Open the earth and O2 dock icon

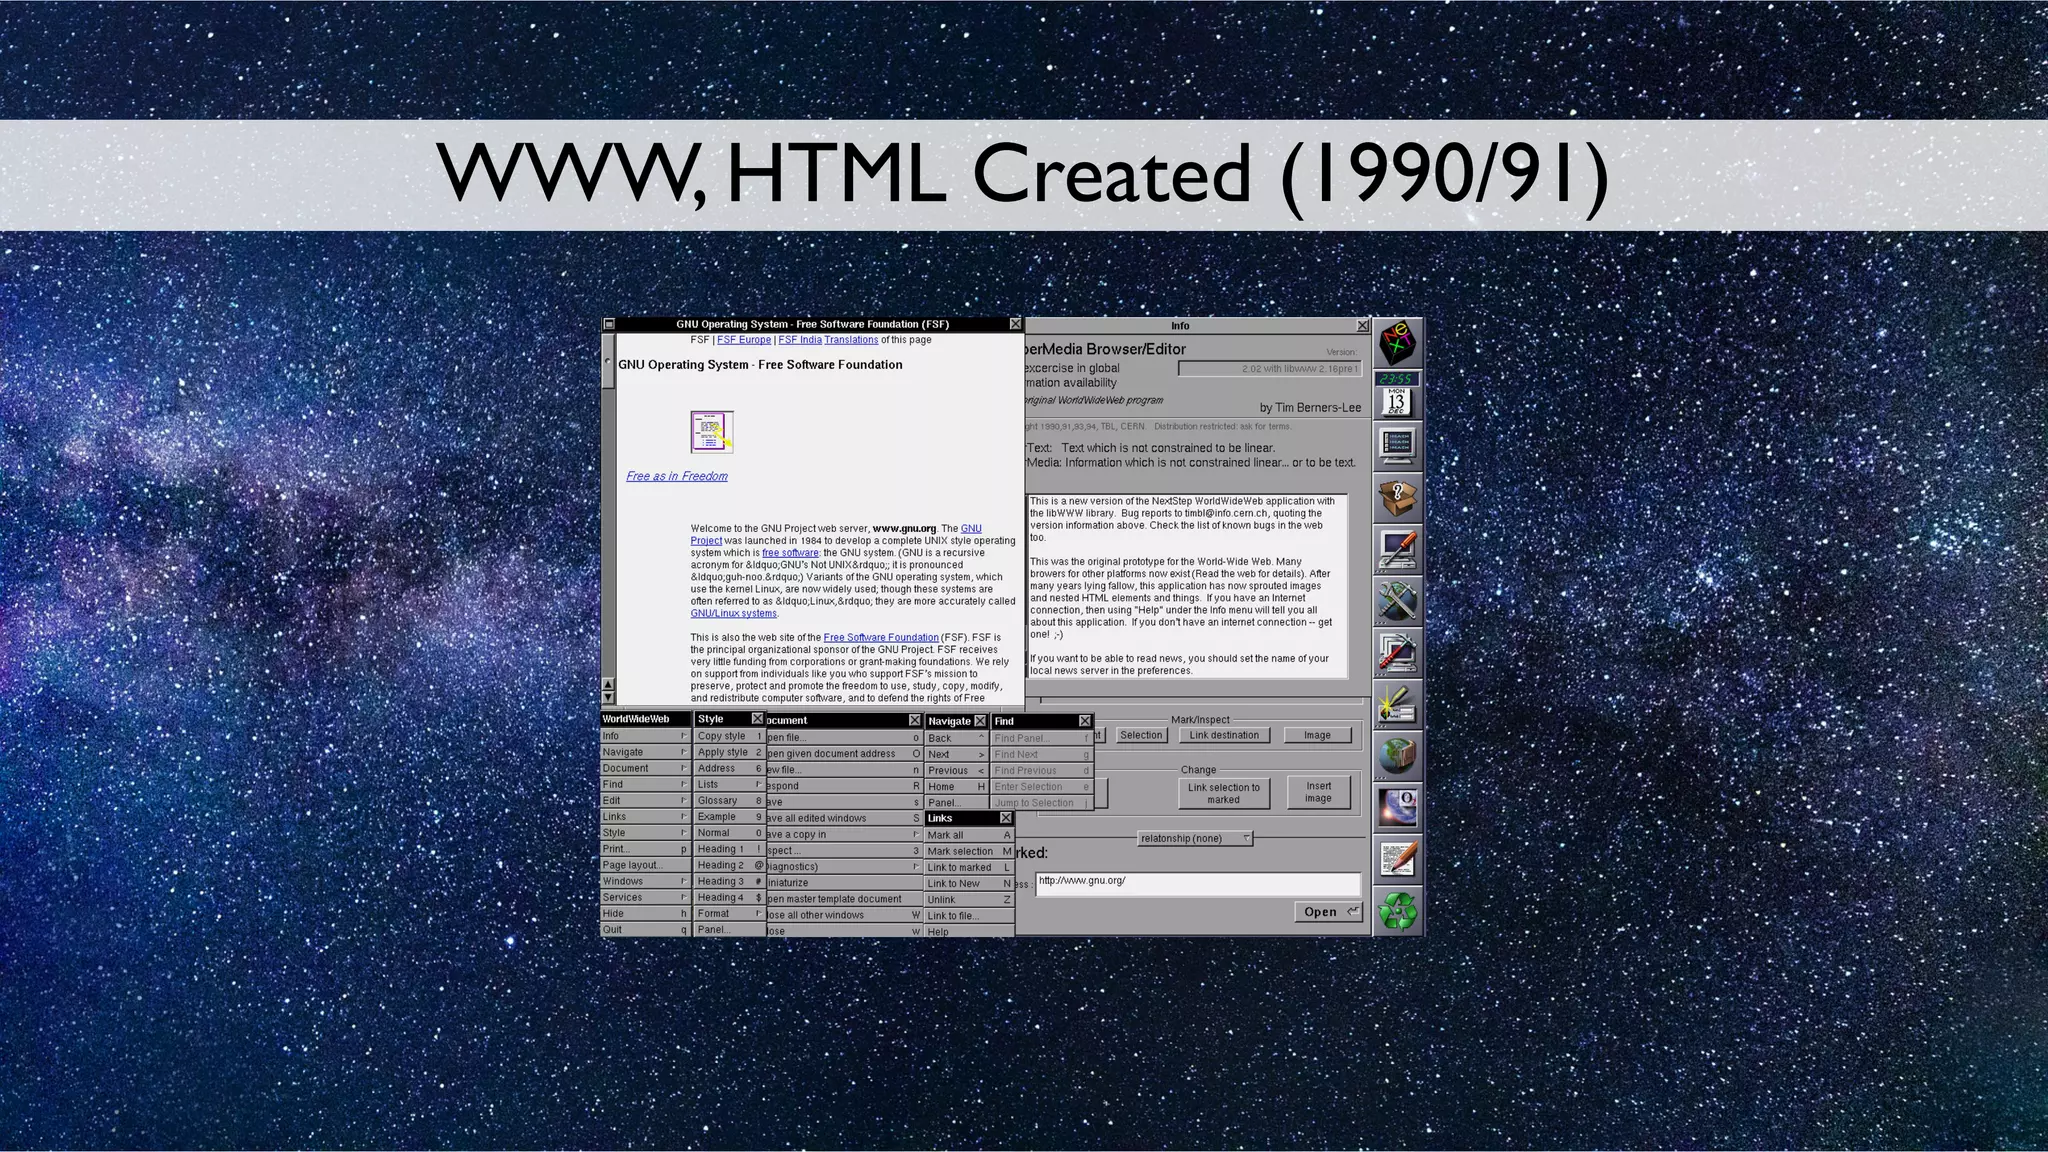point(1397,807)
